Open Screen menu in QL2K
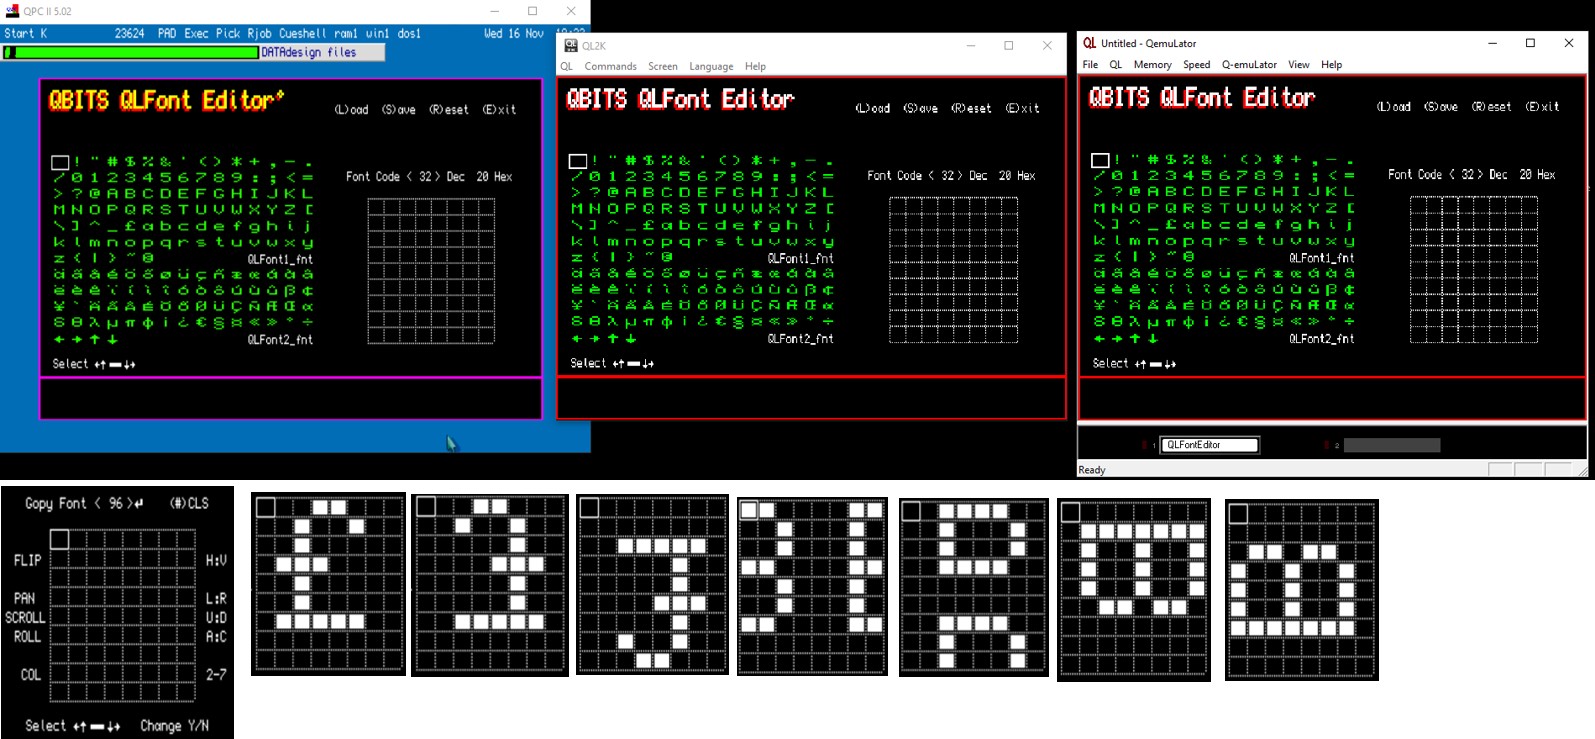Image resolution: width=1595 pixels, height=739 pixels. 663,67
